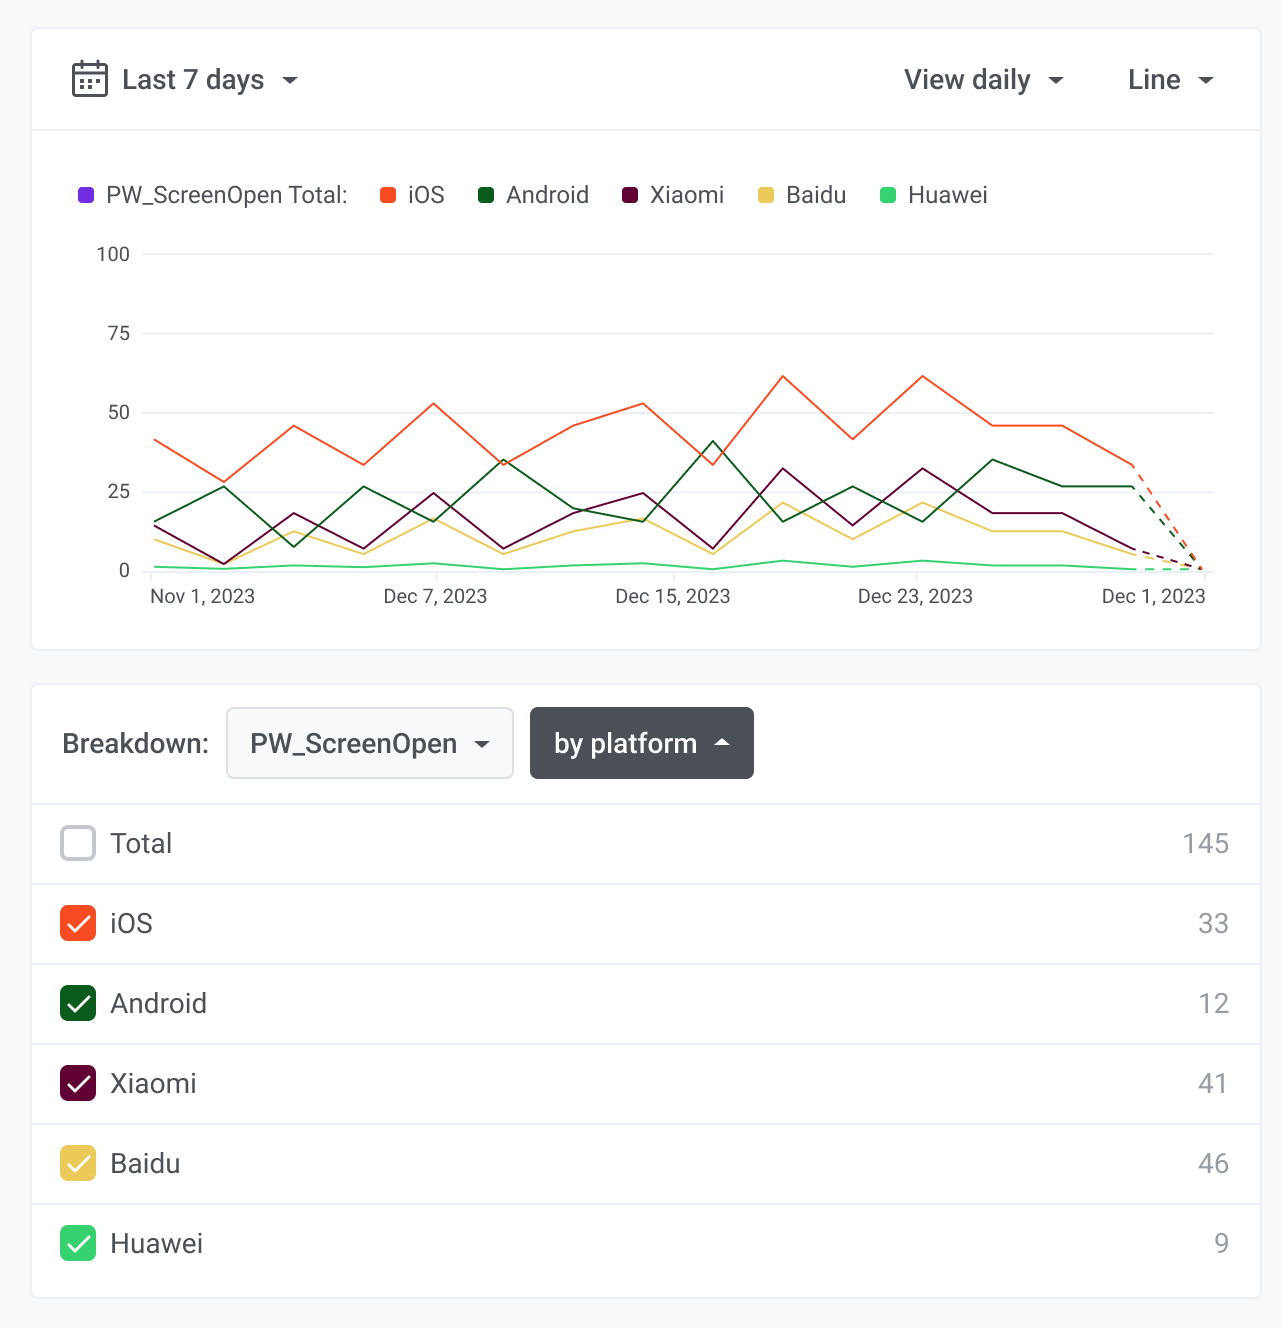This screenshot has width=1282, height=1328.
Task: Click the Android legend label text
Action: [547, 195]
